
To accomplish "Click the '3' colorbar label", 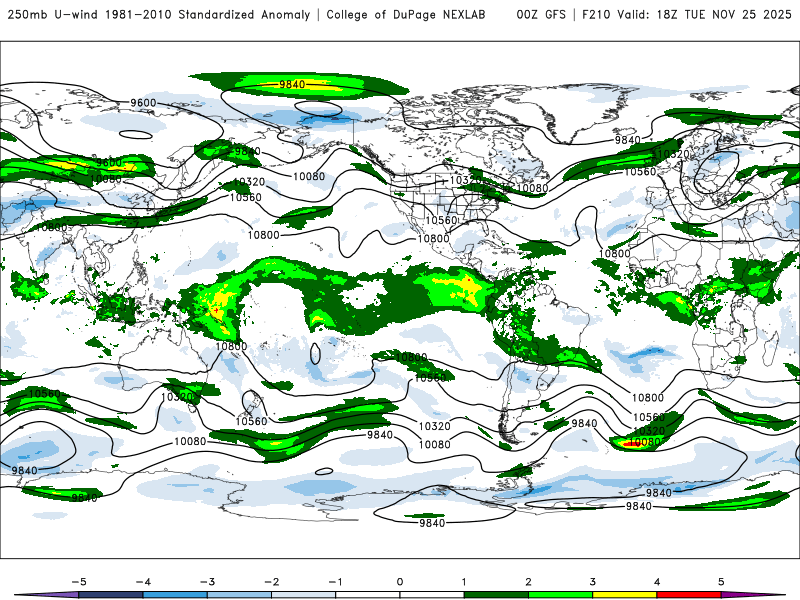I will 592,582.
